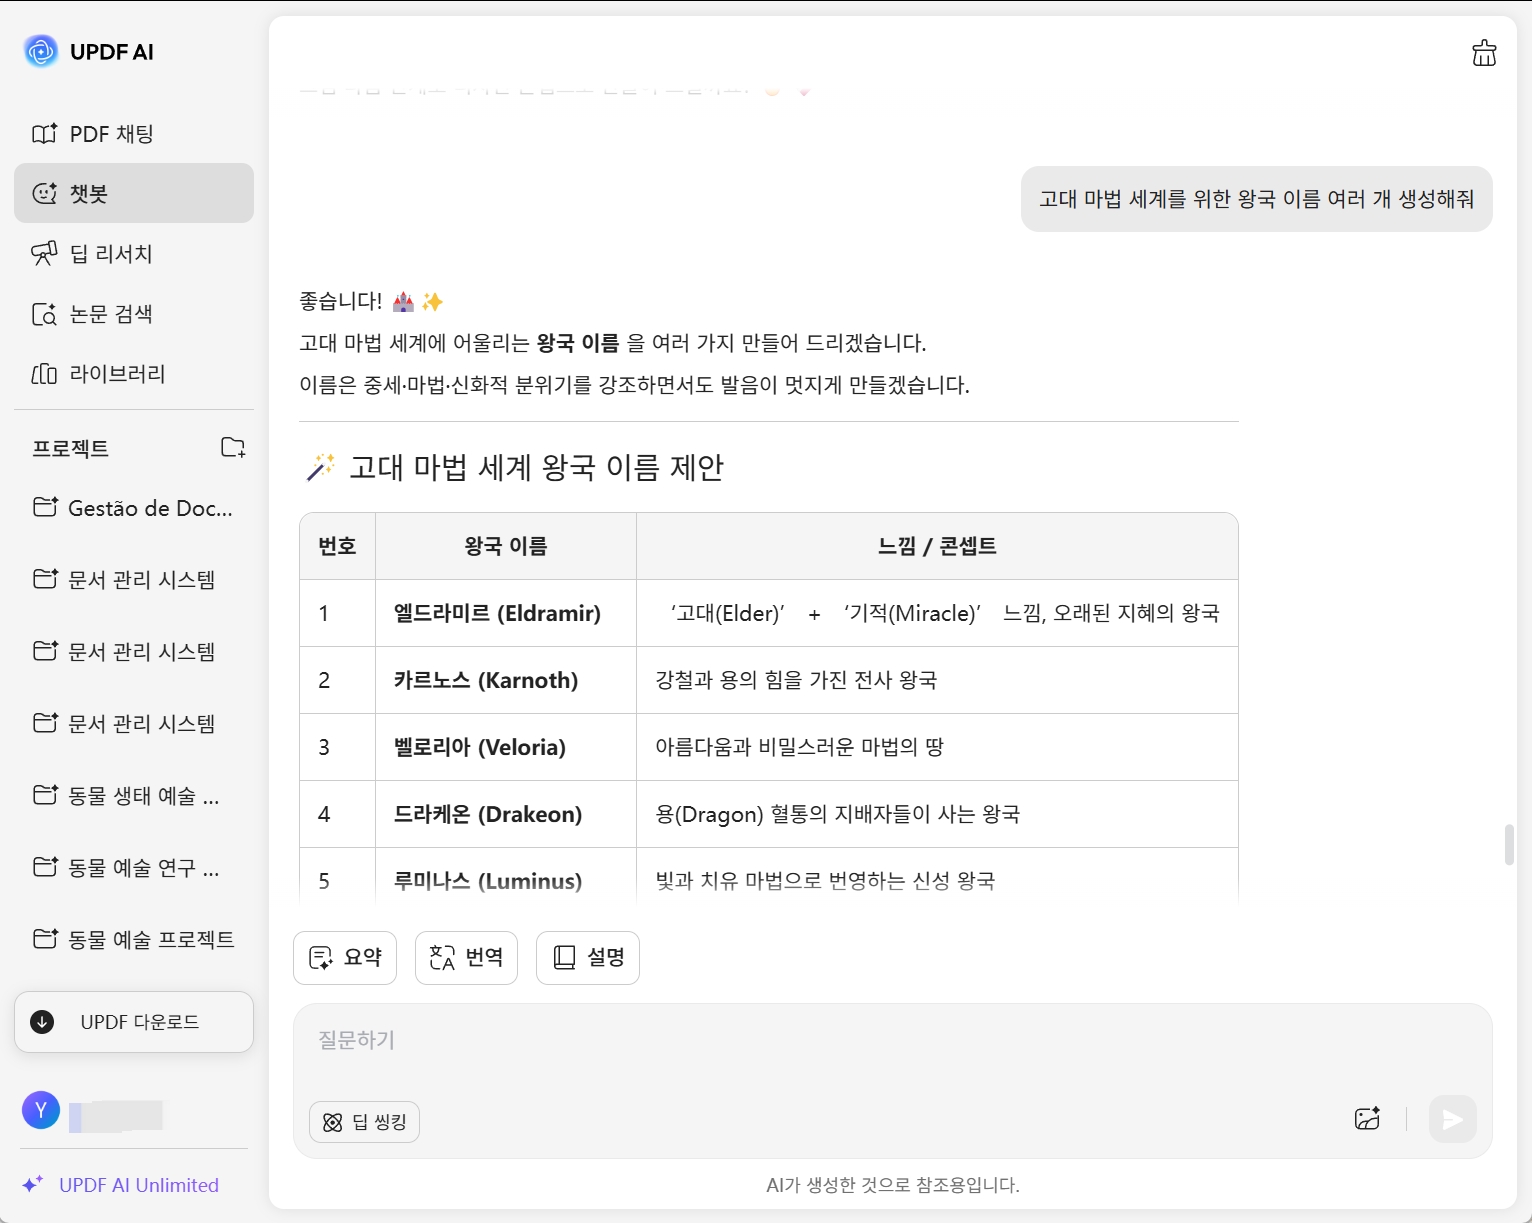The width and height of the screenshot is (1532, 1223).
Task: Click the UPDF download arrow icon
Action: point(42,1022)
